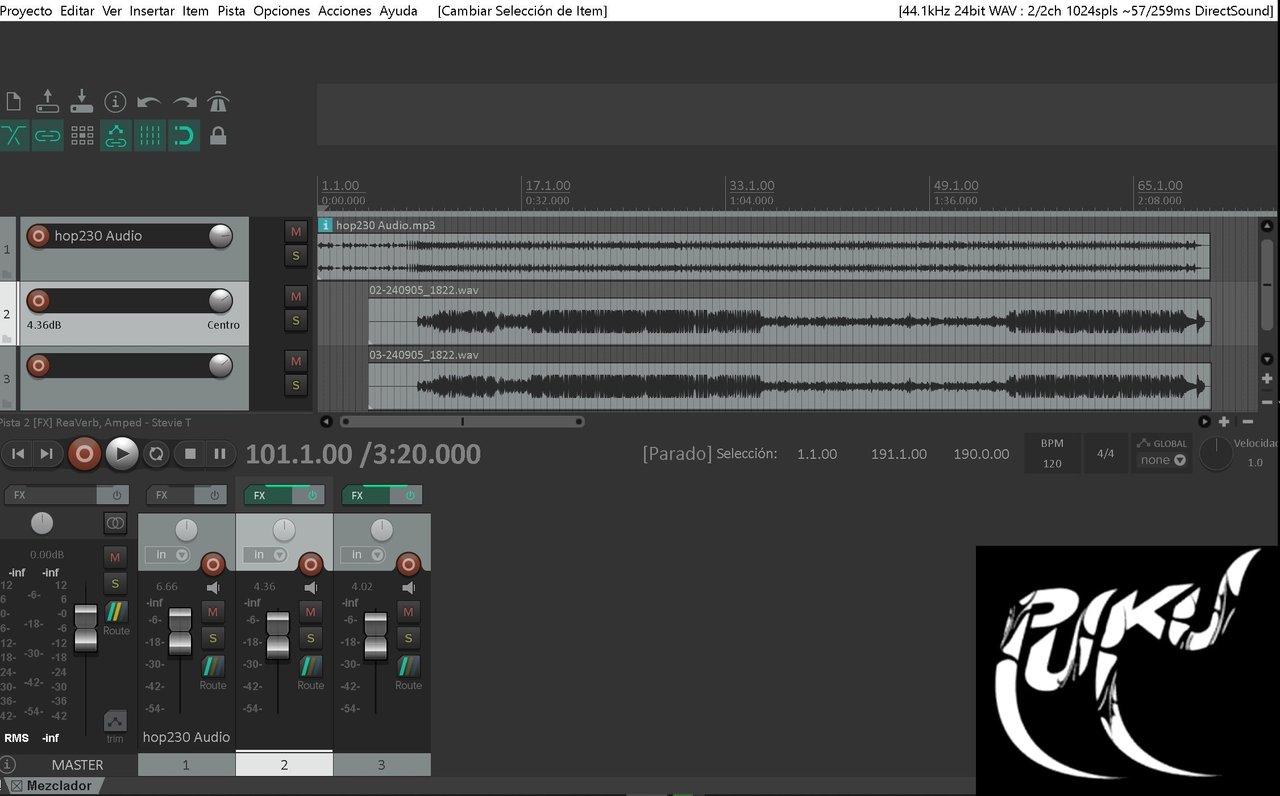The height and width of the screenshot is (796, 1280).
Task: Arm record on track 3 panel
Action: click(x=38, y=366)
